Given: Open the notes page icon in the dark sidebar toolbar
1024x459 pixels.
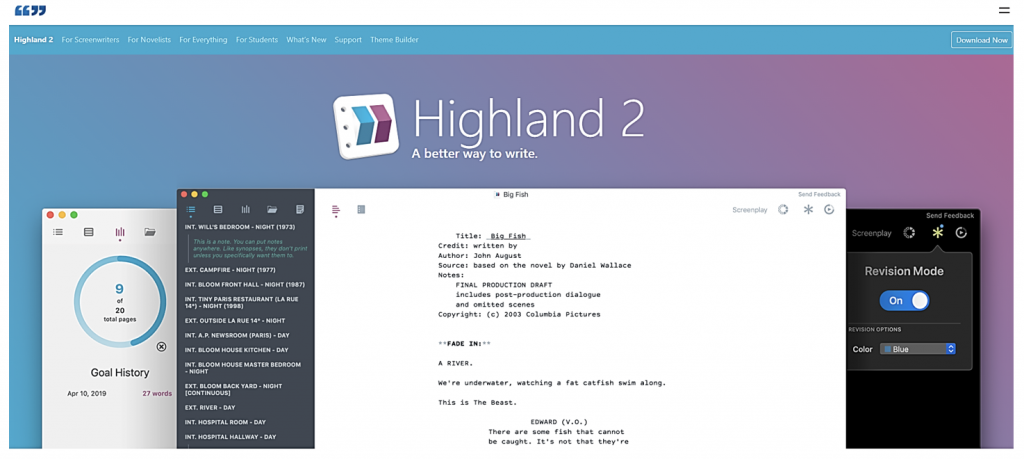Looking at the screenshot, I should 299,210.
